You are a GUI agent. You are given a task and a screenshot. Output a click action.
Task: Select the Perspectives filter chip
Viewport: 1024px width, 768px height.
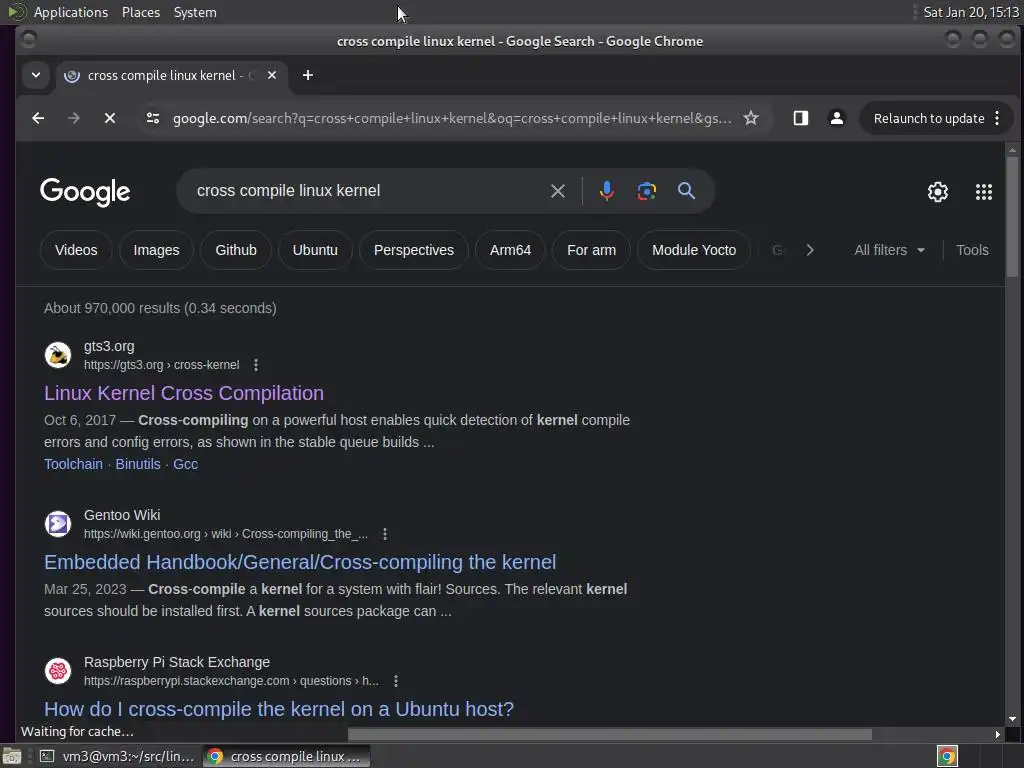(413, 250)
